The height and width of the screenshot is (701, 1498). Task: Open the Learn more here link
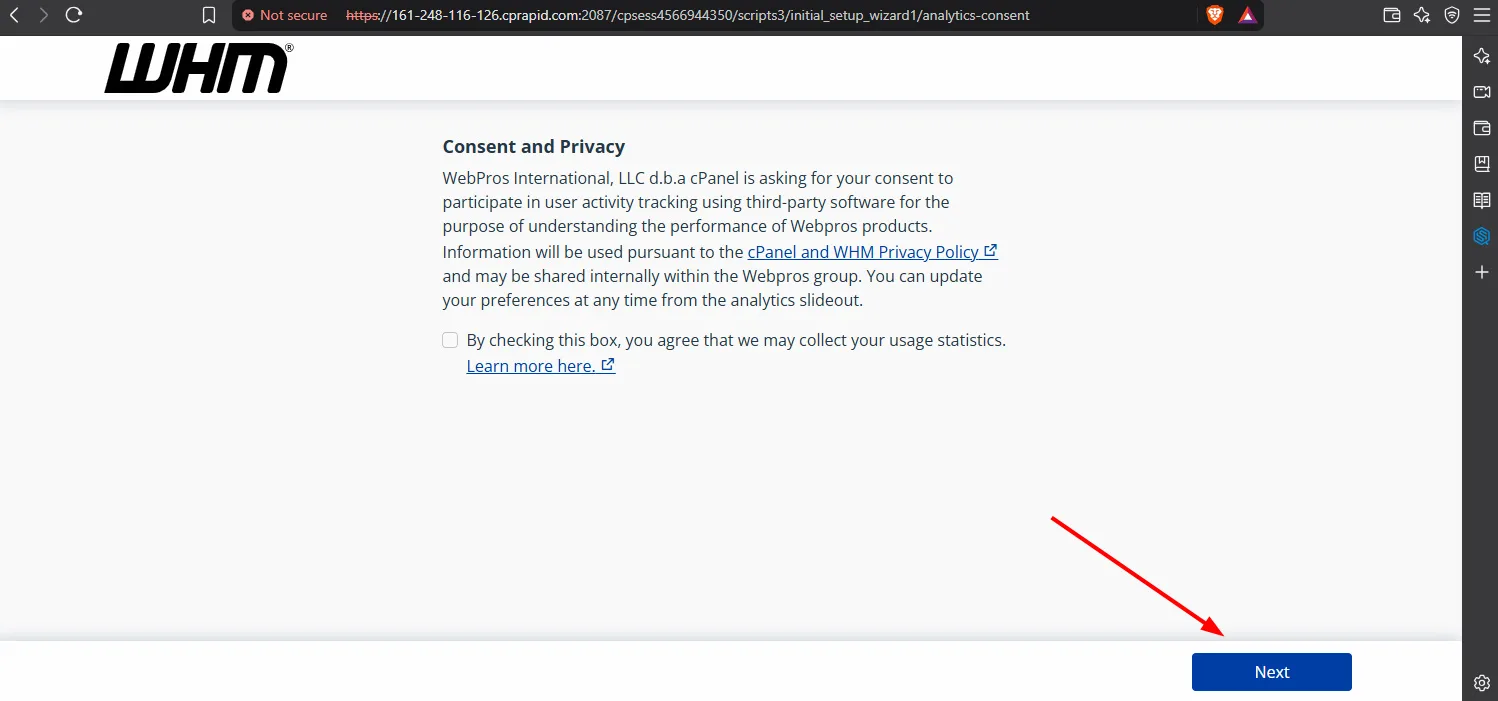click(540, 366)
